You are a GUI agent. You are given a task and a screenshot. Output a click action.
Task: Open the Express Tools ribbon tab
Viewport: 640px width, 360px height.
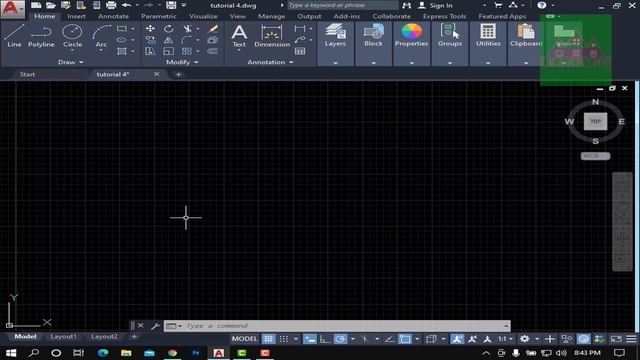[444, 16]
